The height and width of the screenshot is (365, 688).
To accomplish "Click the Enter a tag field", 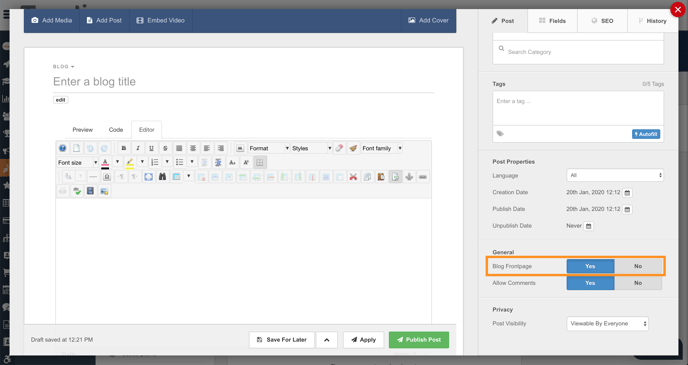I will pos(578,108).
